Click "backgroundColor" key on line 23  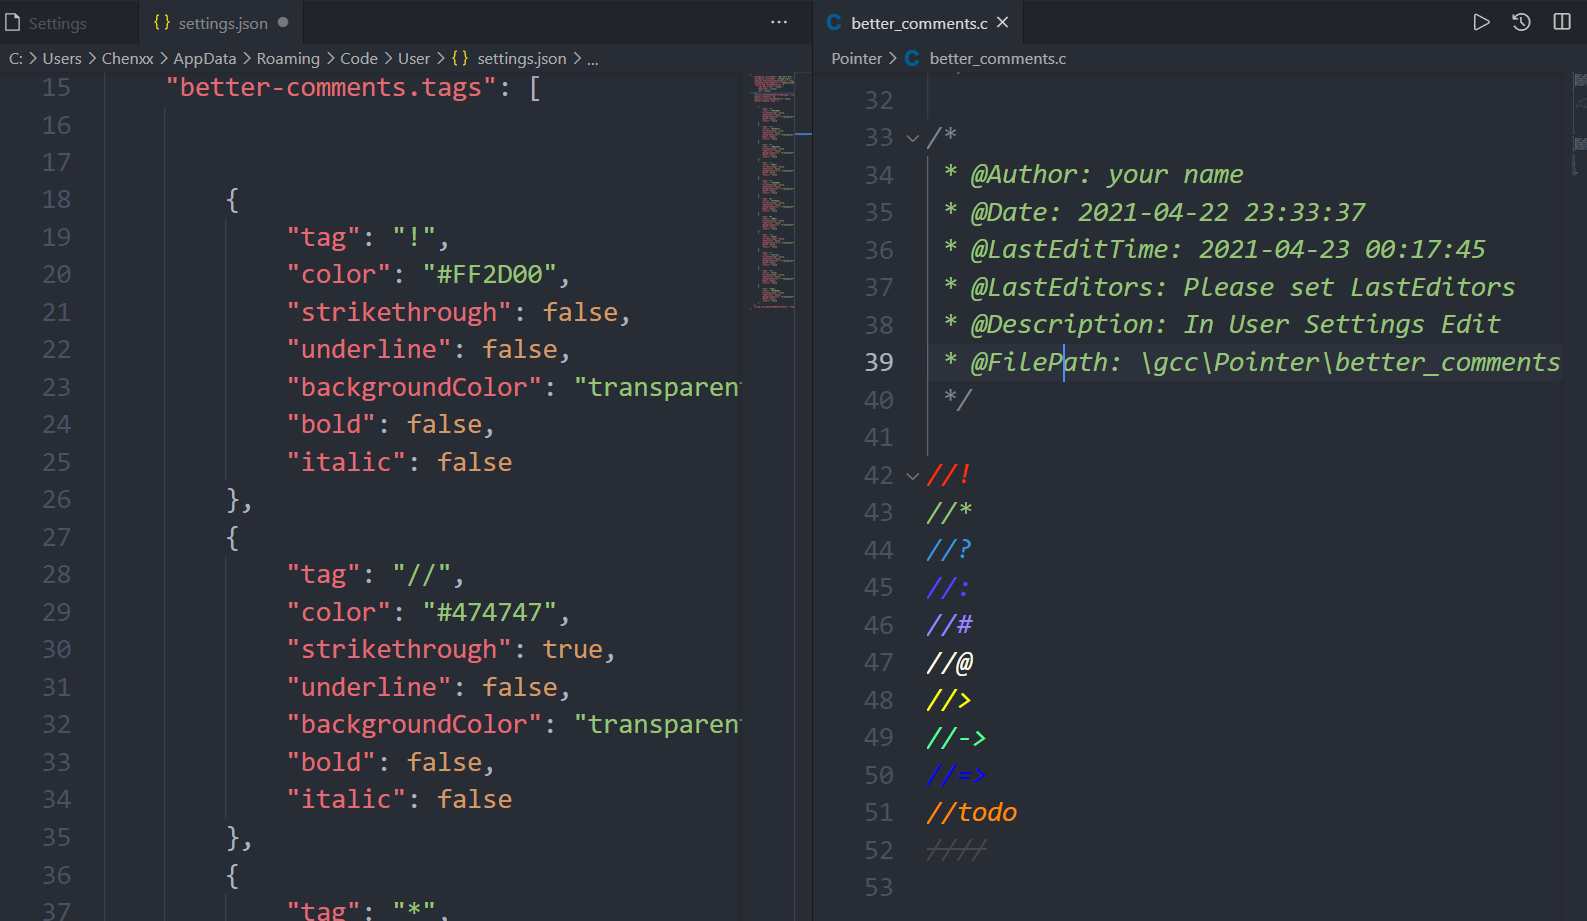point(414,387)
